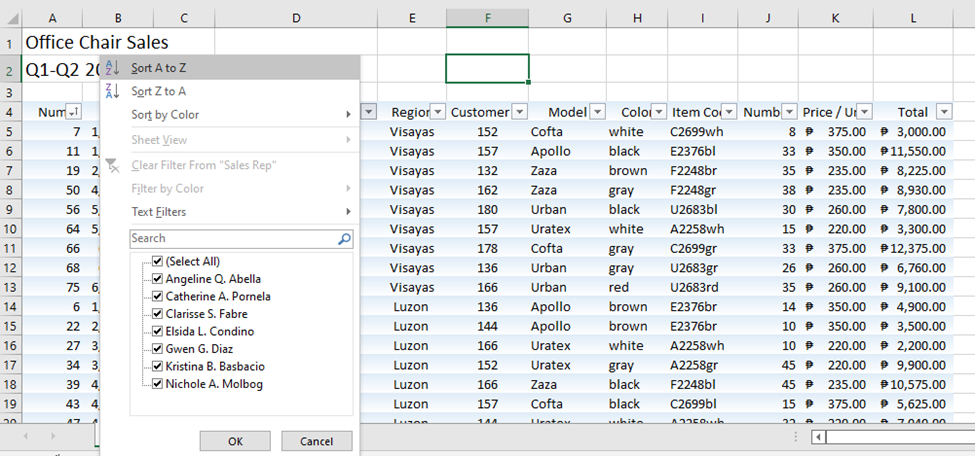Open the Customer column filter dropdown
Screen dimensions: 975x456
[x=520, y=112]
